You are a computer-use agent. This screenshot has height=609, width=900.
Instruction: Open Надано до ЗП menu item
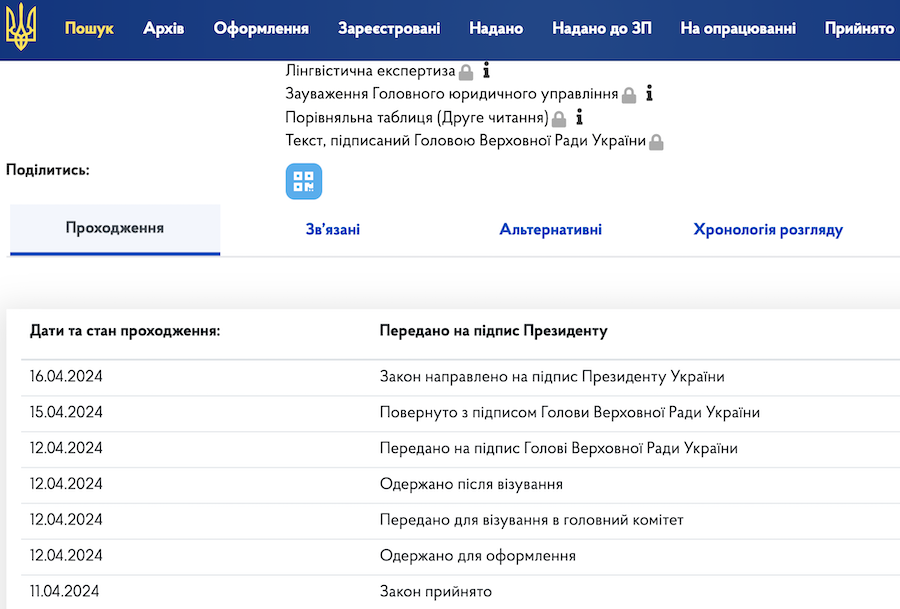[601, 28]
